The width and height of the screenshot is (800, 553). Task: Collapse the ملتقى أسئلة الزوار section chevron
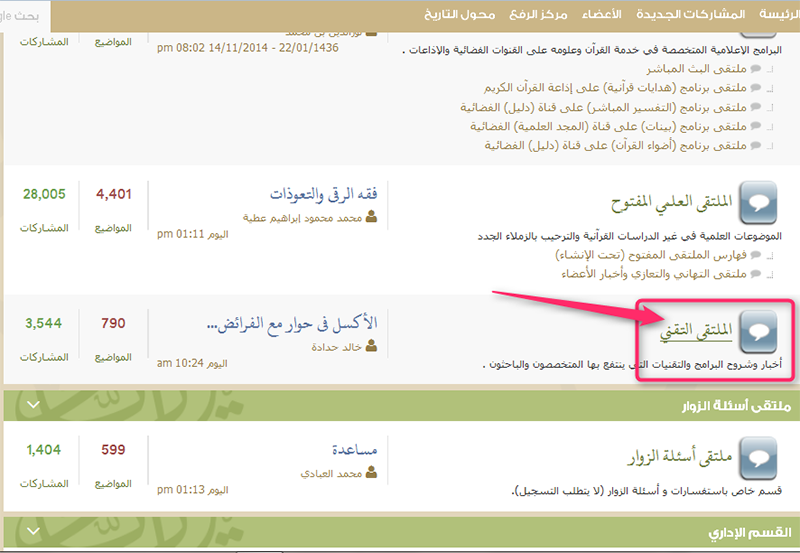click(32, 406)
